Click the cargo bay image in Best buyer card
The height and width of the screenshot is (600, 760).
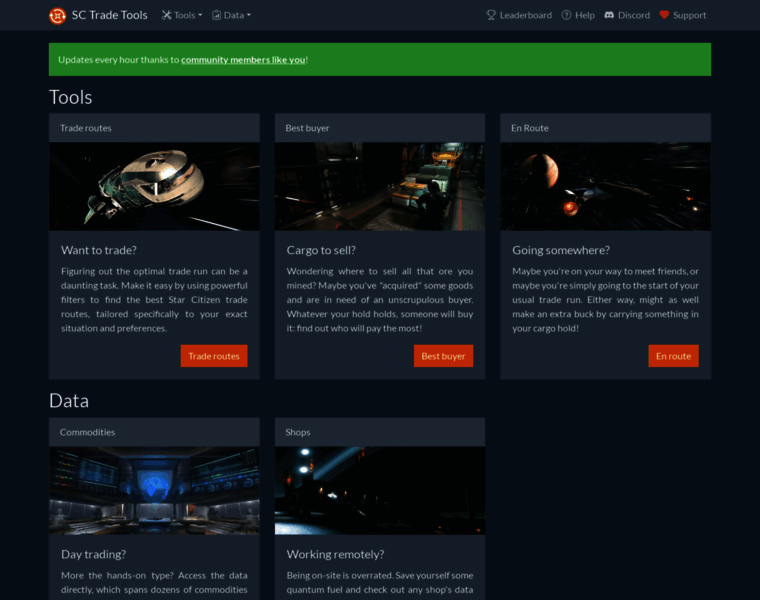380,186
